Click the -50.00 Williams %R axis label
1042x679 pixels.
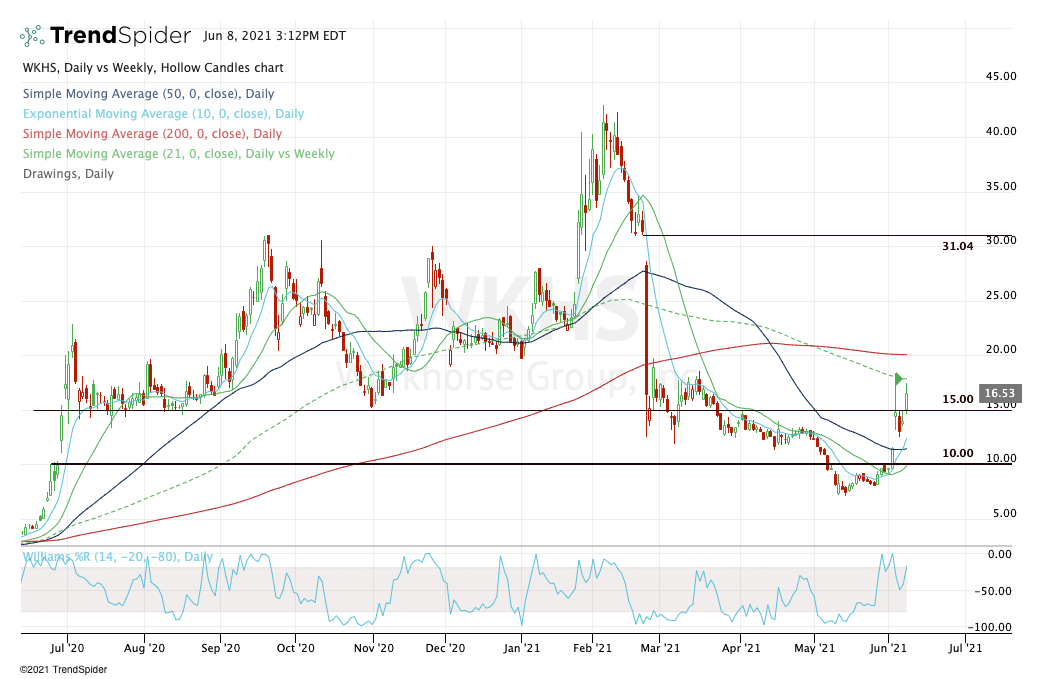997,591
